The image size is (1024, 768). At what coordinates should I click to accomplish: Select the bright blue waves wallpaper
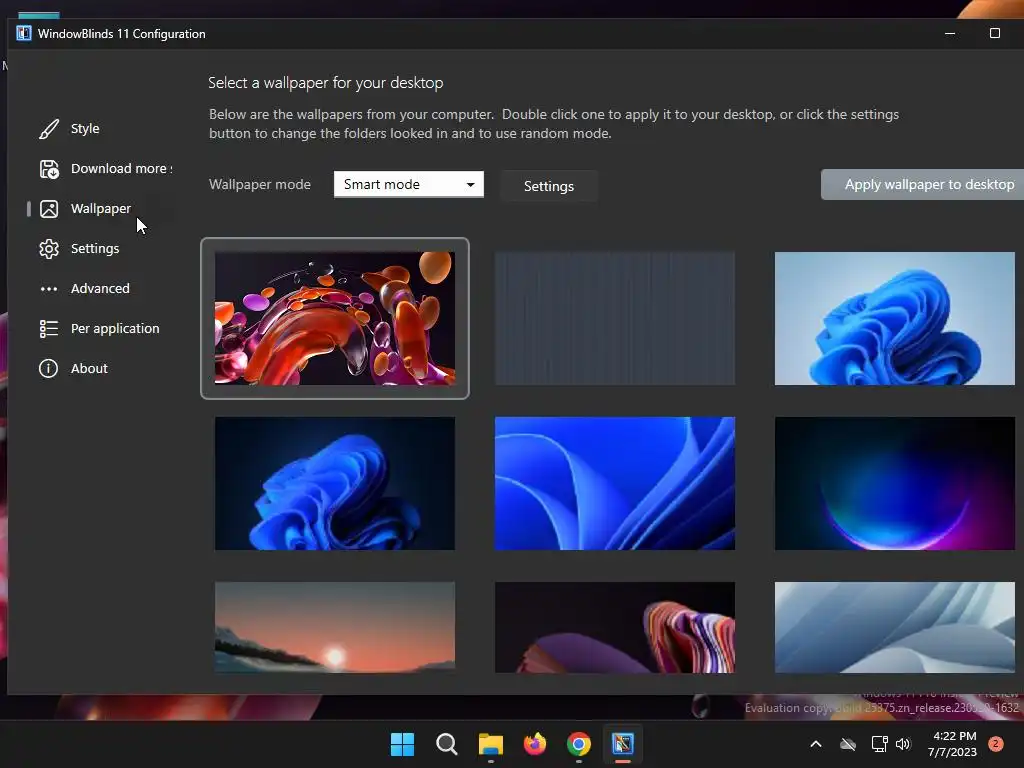pos(615,483)
